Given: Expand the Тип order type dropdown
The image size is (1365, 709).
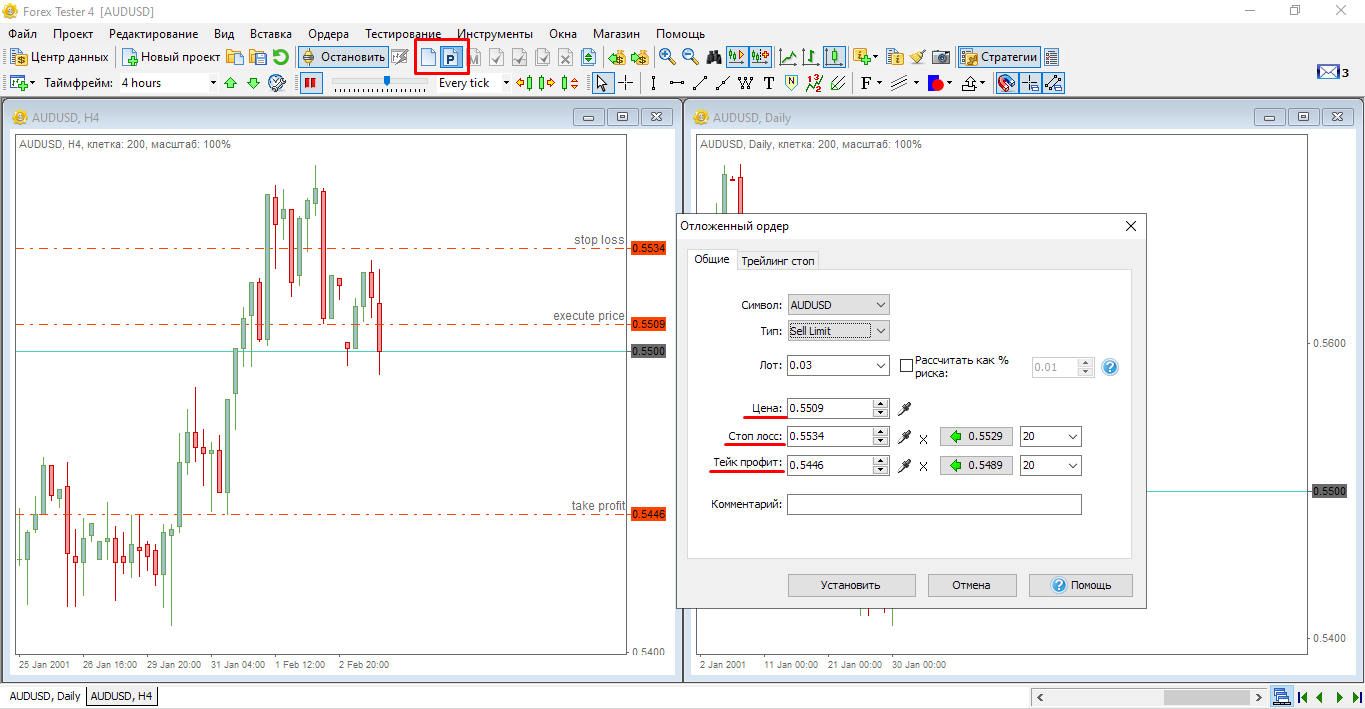Looking at the screenshot, I should coord(880,331).
